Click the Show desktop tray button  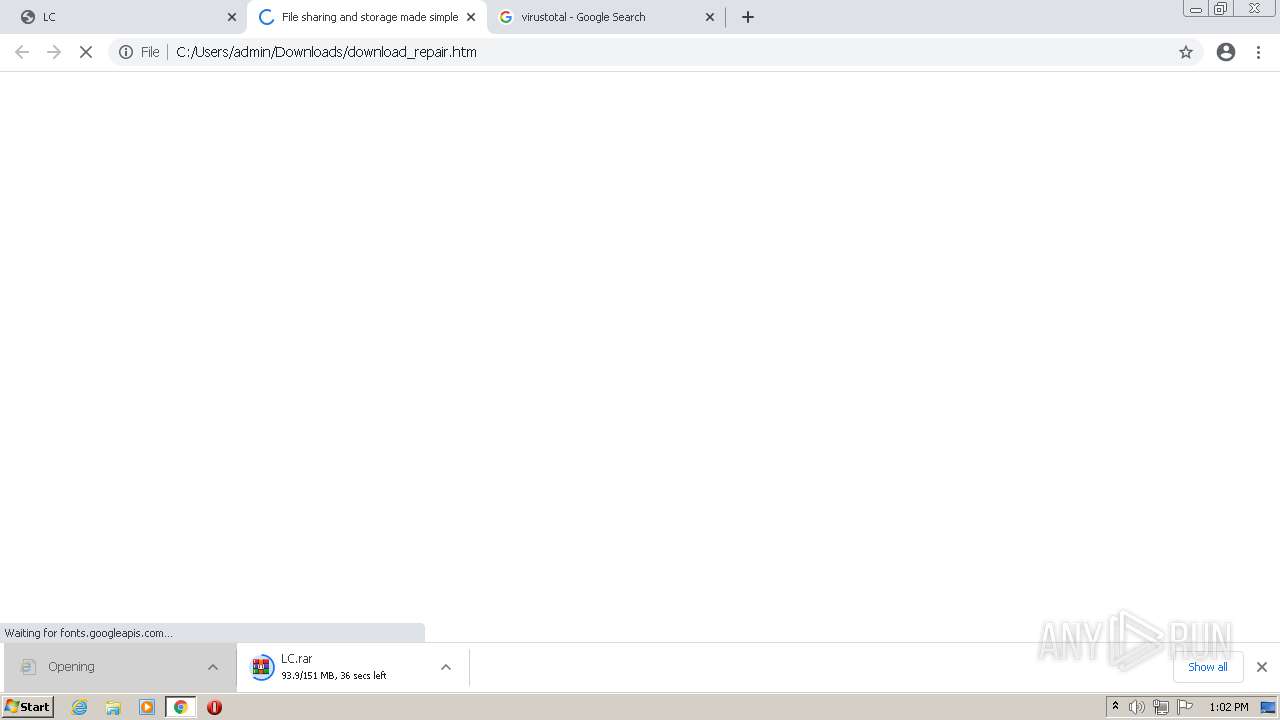(1268, 707)
